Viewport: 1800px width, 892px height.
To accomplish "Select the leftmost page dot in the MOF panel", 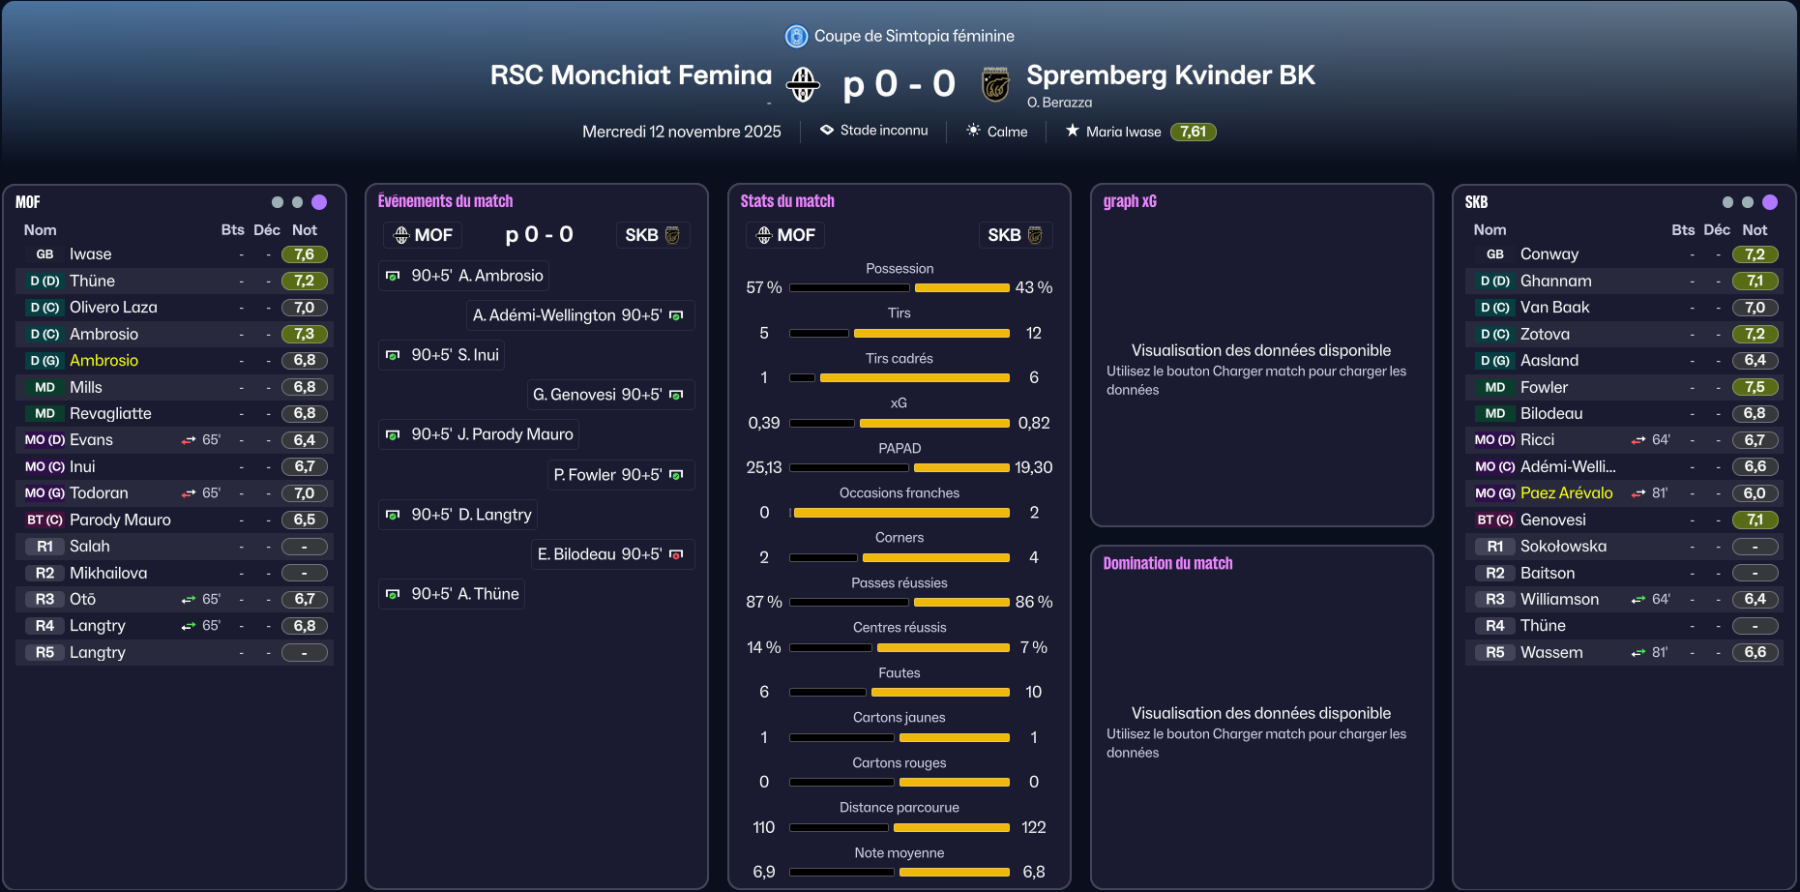I will [x=277, y=202].
